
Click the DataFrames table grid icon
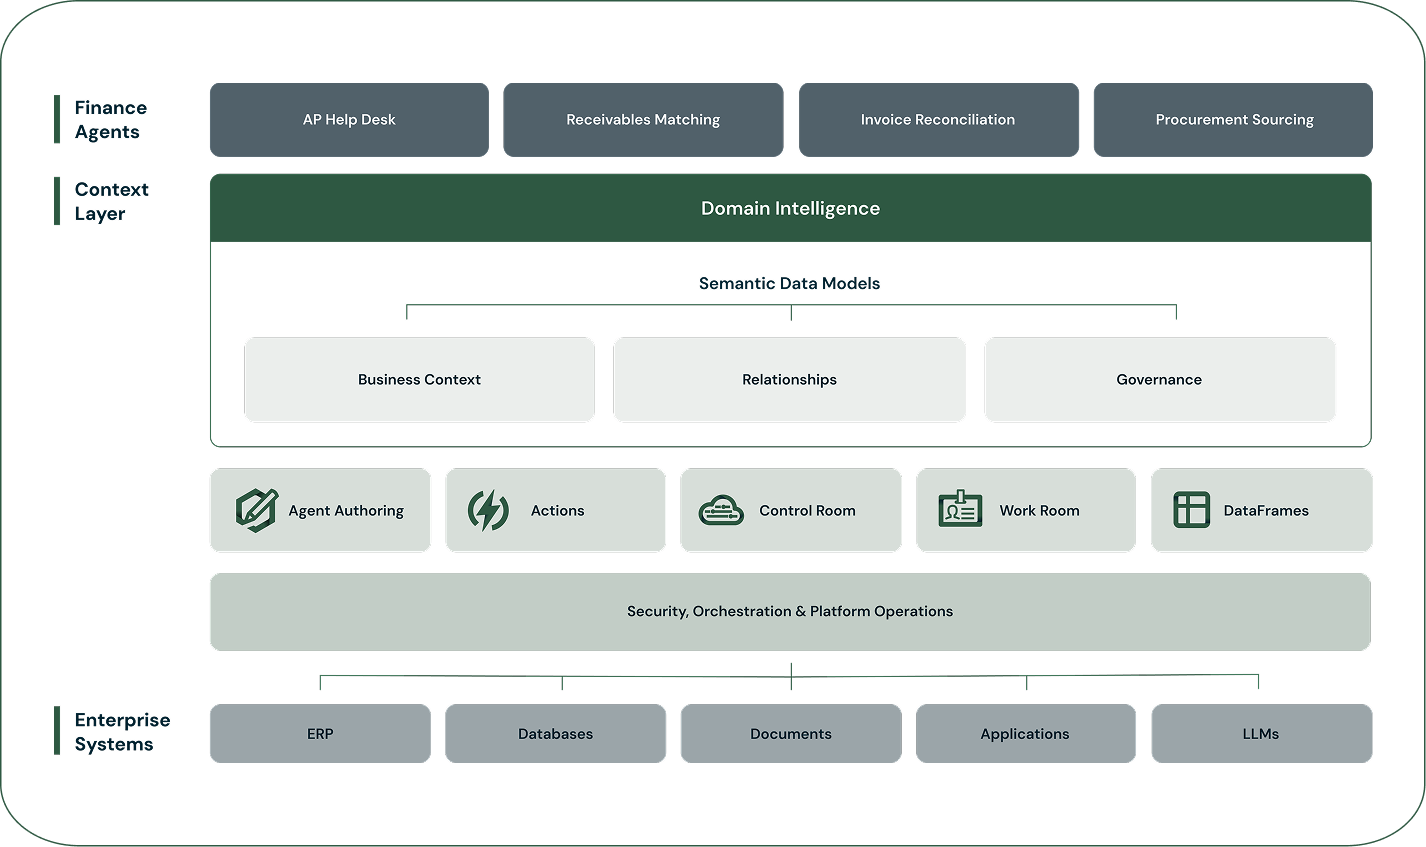tap(1191, 510)
